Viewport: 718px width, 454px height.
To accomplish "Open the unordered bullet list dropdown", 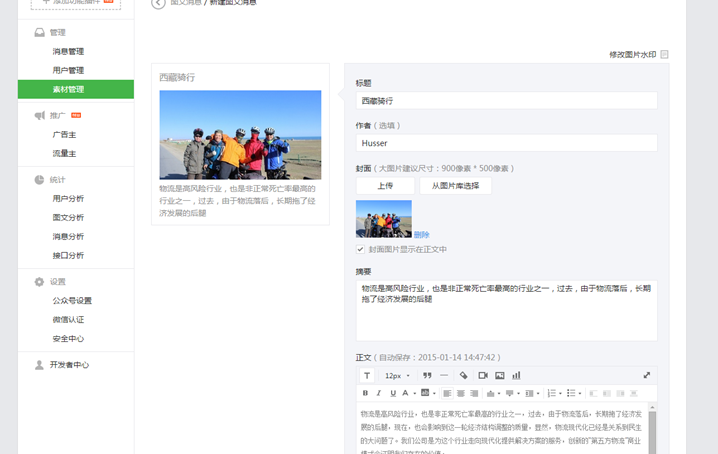I will point(580,394).
